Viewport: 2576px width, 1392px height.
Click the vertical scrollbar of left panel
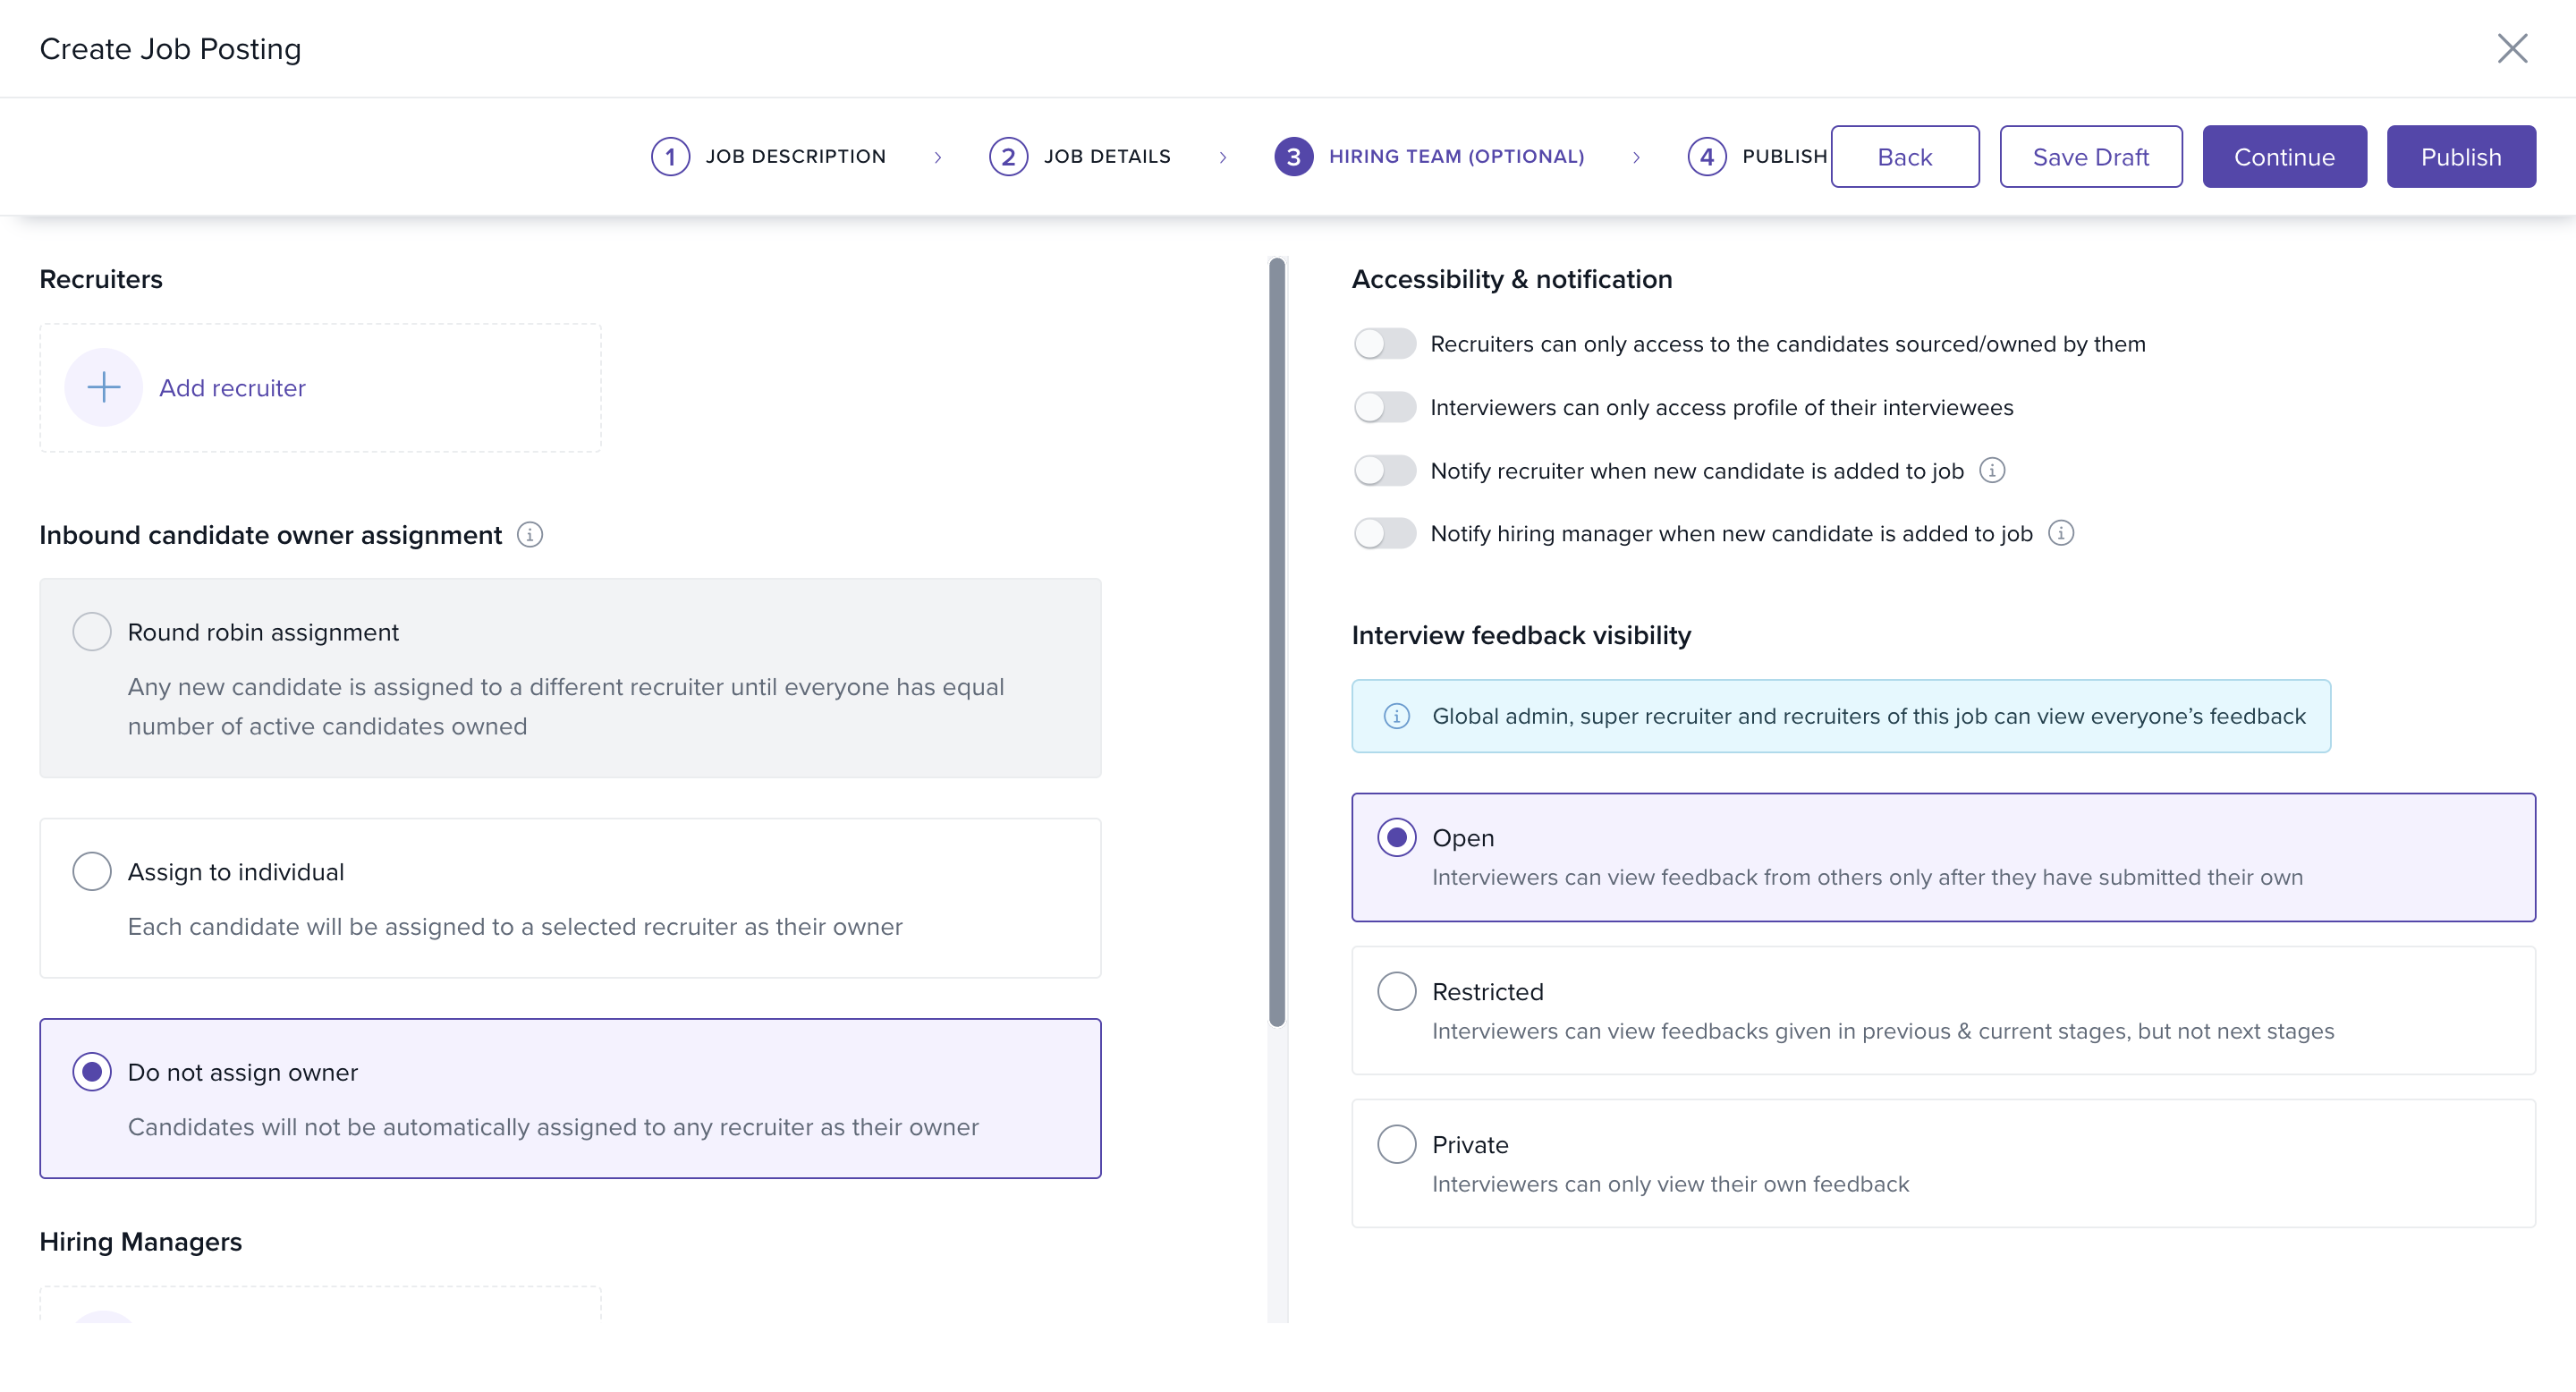(1276, 640)
